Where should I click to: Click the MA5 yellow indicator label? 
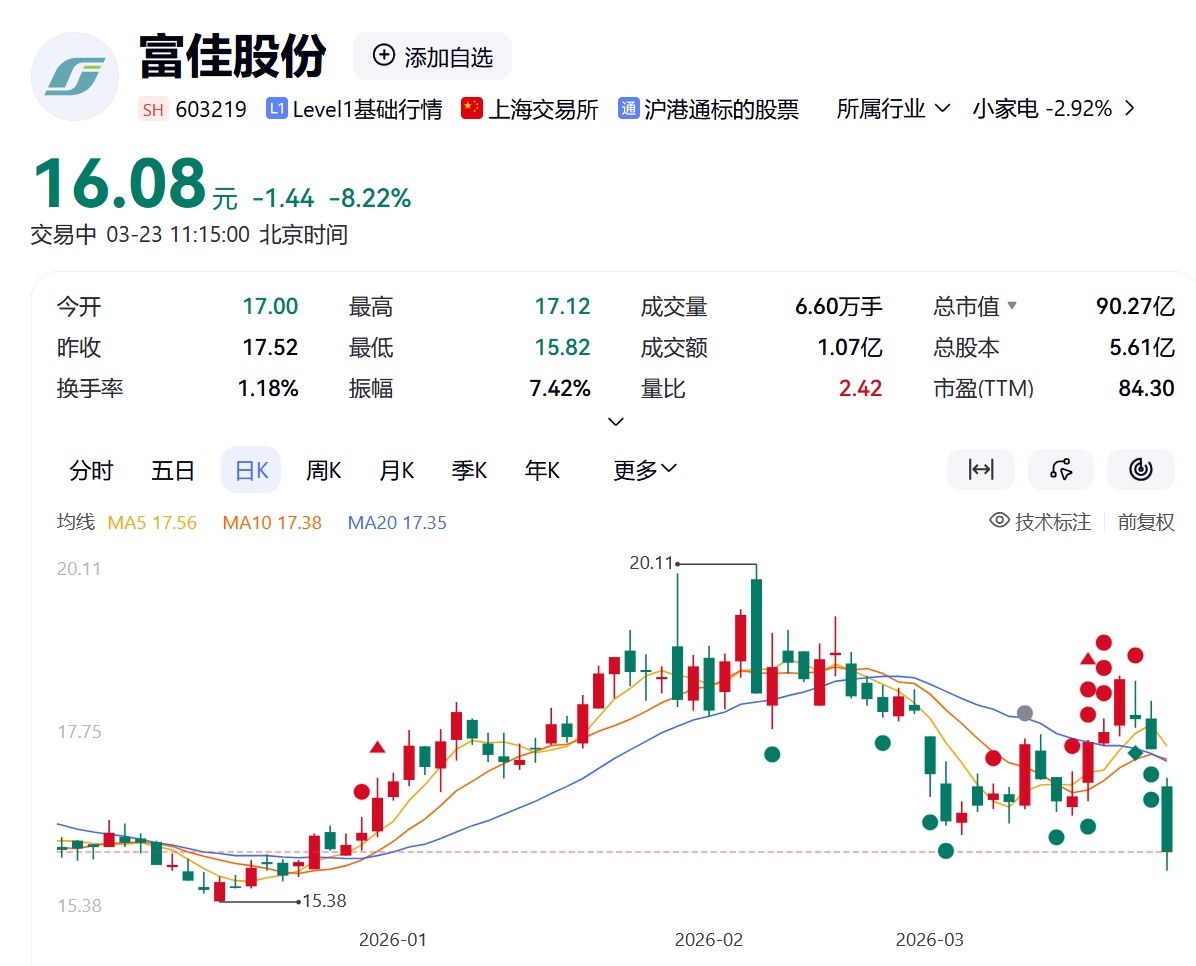click(x=152, y=522)
